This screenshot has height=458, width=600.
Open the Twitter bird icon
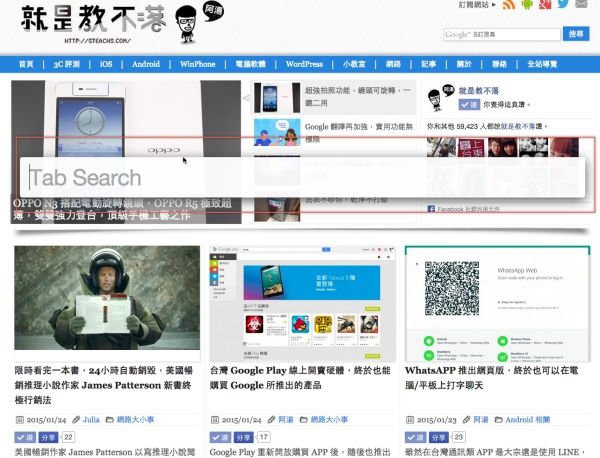coord(563,4)
